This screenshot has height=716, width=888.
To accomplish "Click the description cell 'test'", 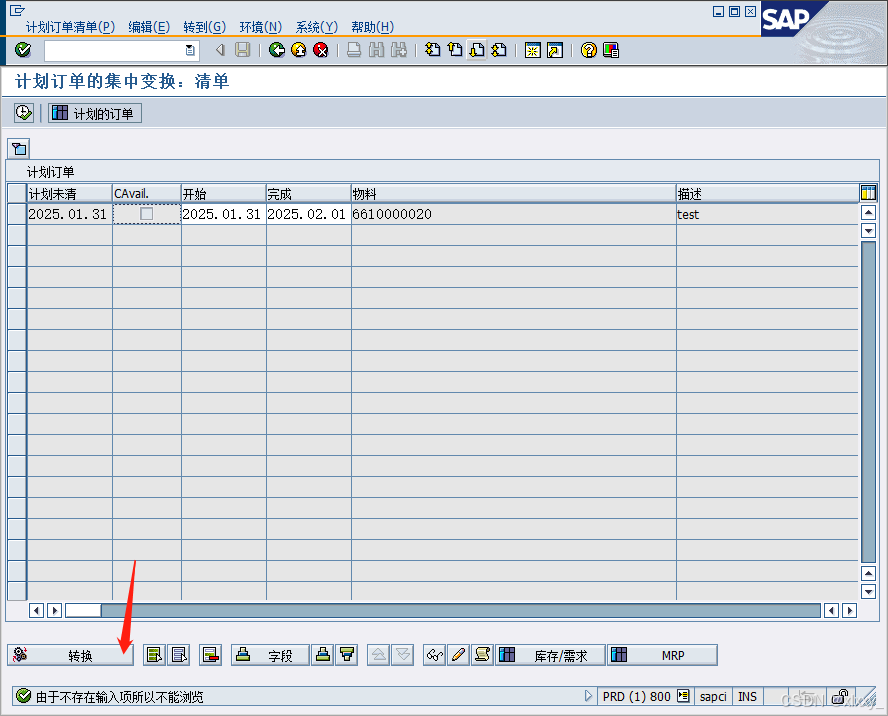I will coord(767,214).
